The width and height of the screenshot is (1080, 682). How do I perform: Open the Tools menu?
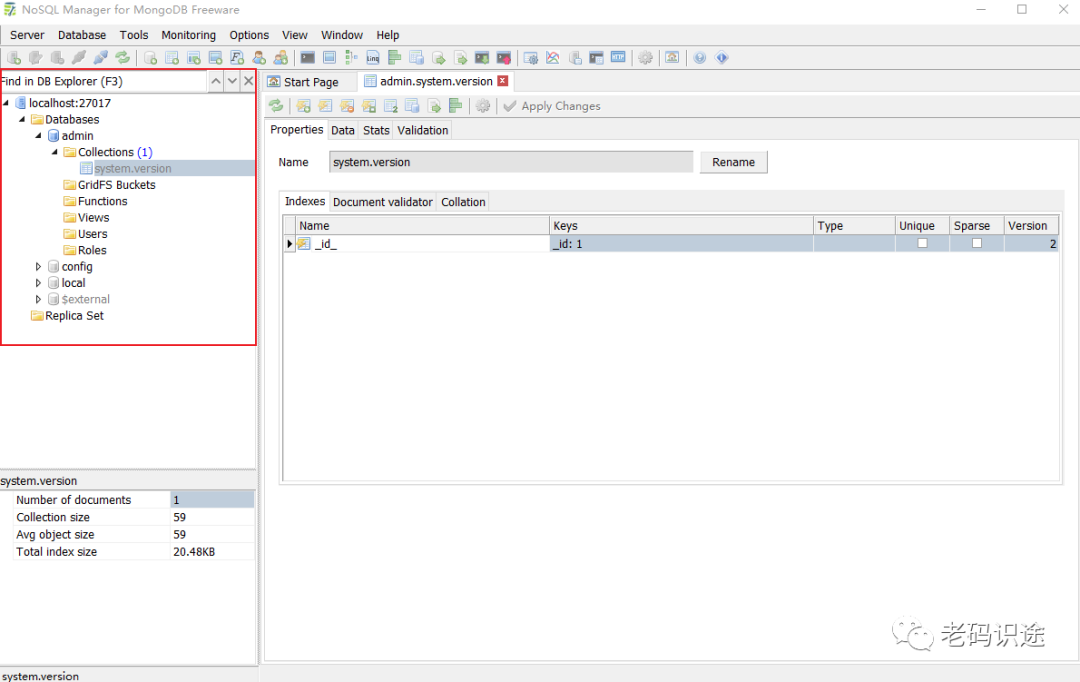coord(134,35)
